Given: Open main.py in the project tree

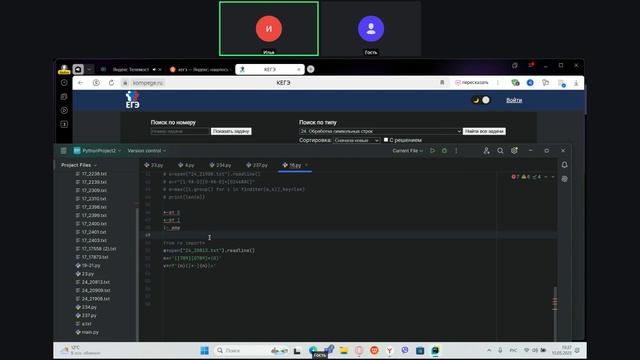Looking at the screenshot, I should [x=87, y=332].
